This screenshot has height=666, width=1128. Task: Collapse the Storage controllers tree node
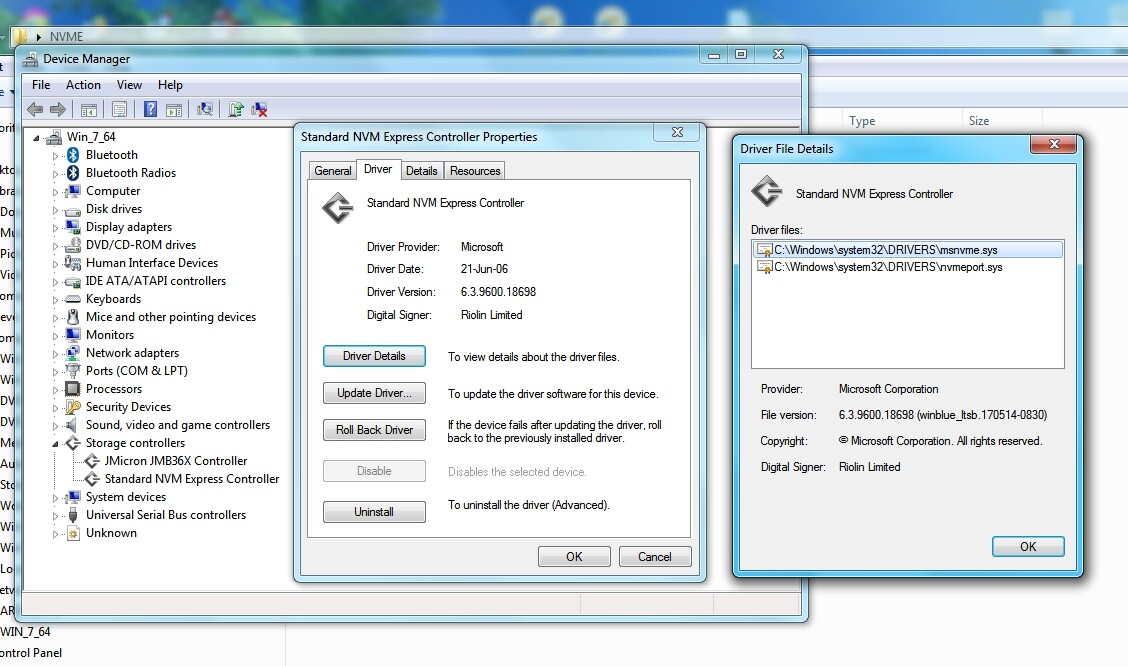[x=57, y=442]
